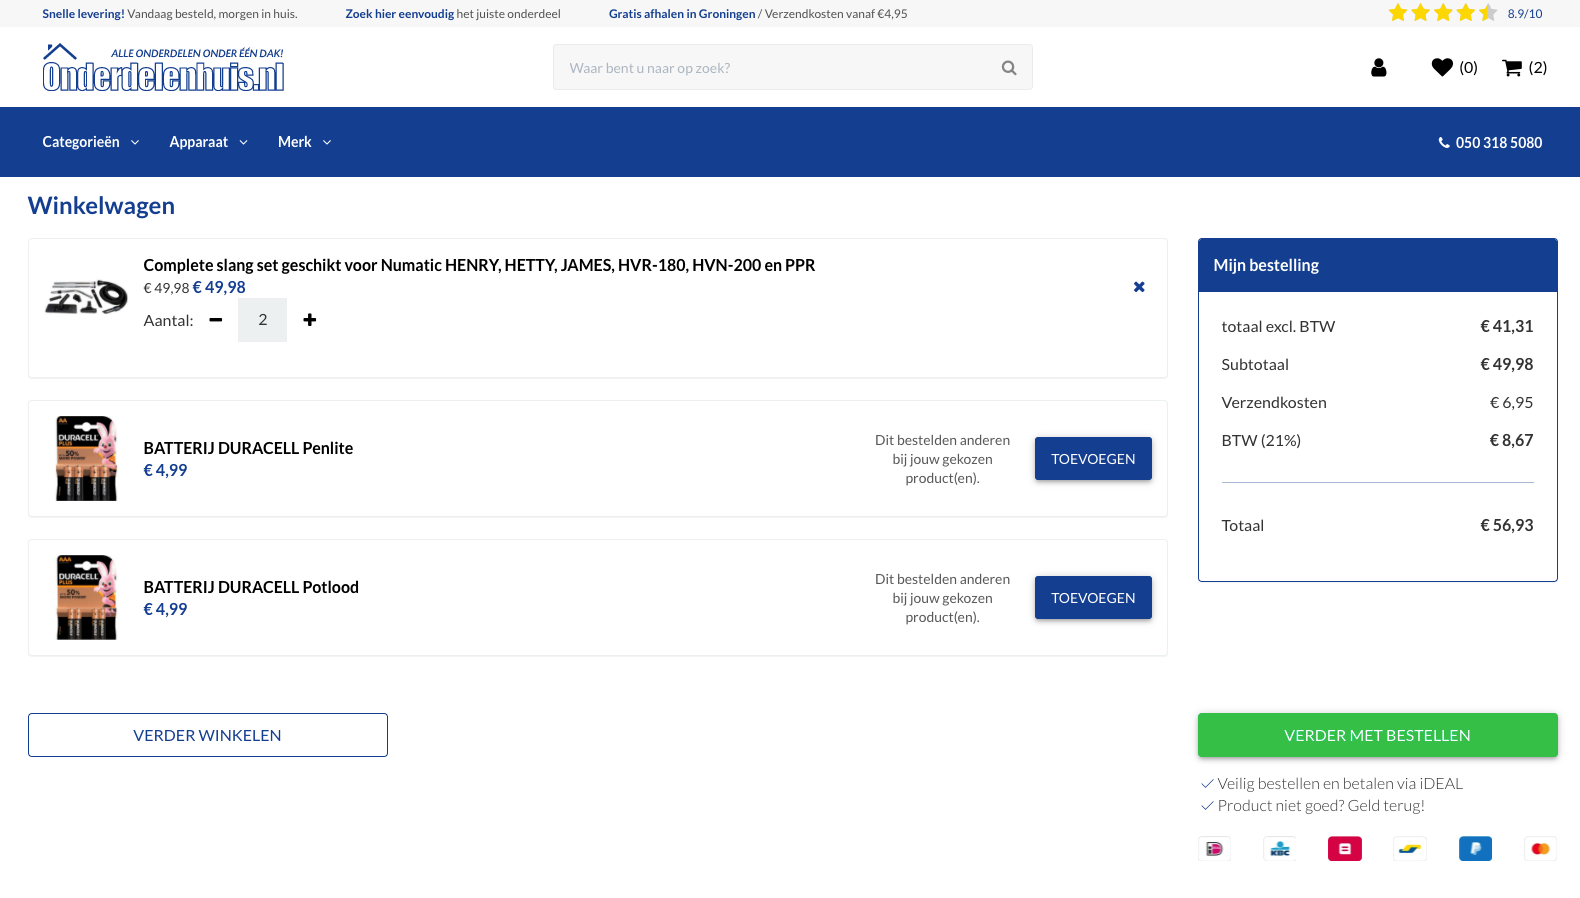Viewport: 1580px width, 898px height.
Task: Increase quantity with the plus icon
Action: pos(310,320)
